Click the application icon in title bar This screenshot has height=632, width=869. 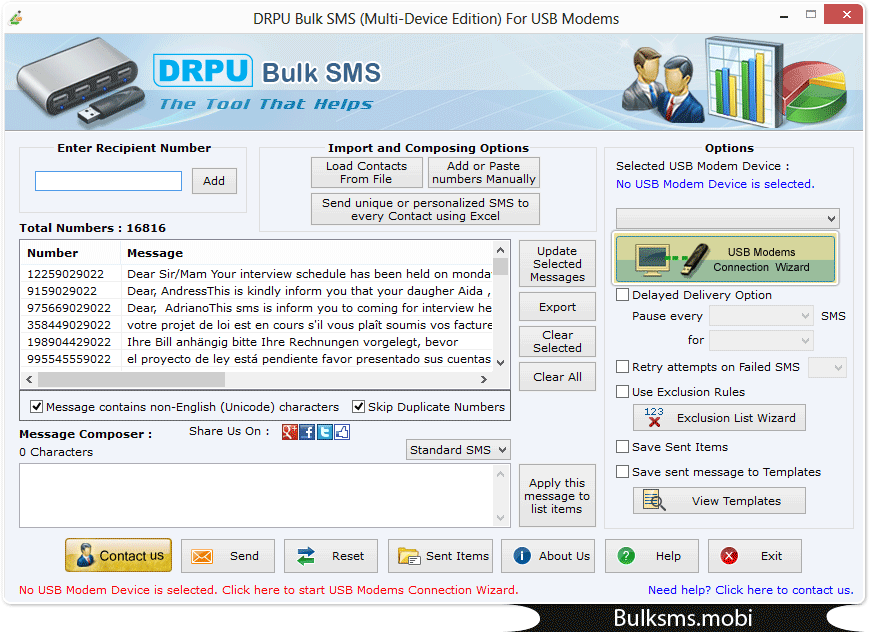click(x=16, y=18)
